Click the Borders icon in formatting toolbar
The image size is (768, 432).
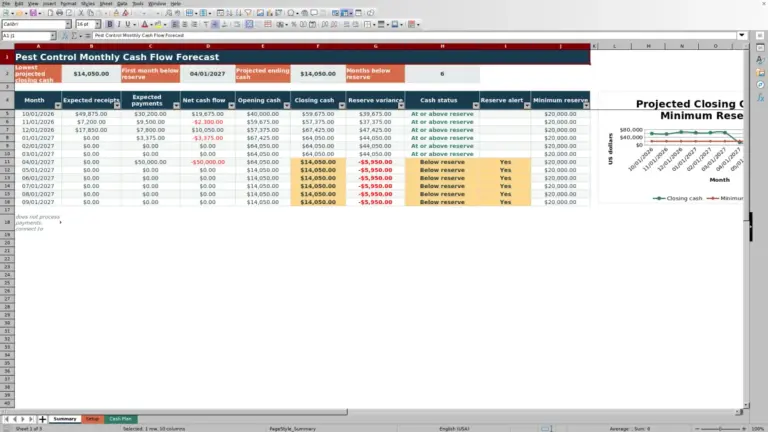click(367, 24)
